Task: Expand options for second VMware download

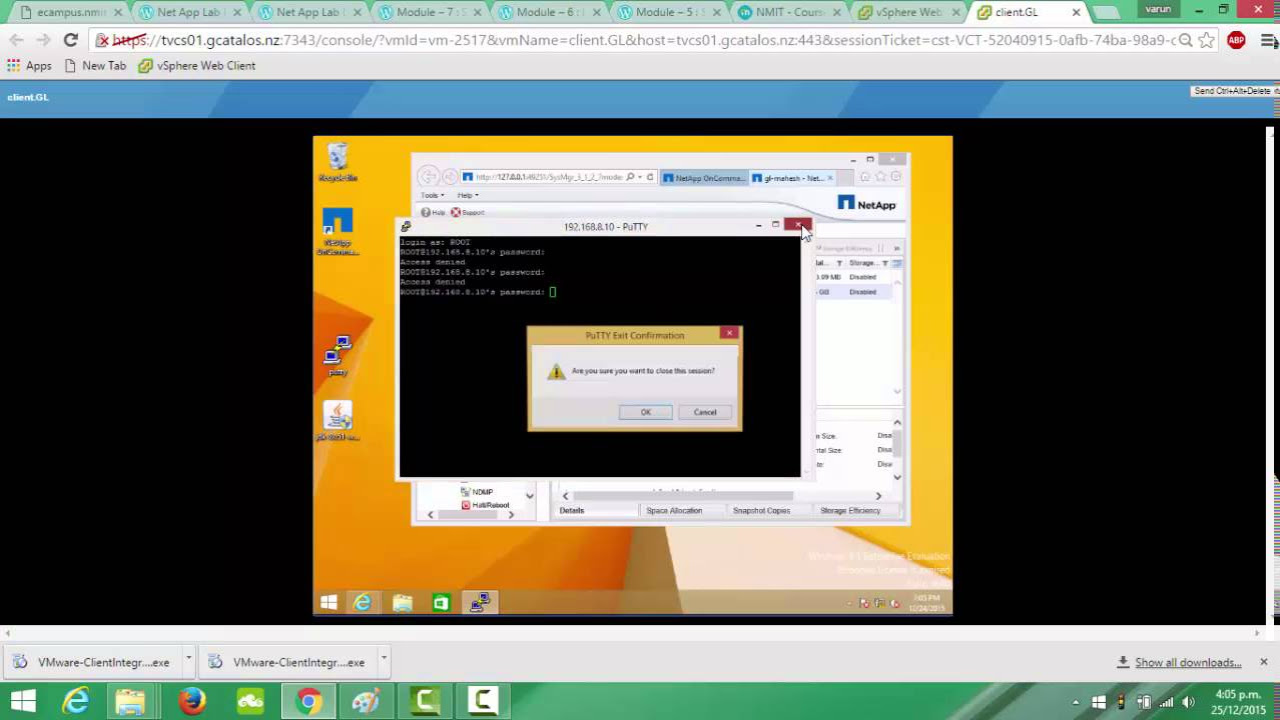Action: tap(383, 659)
